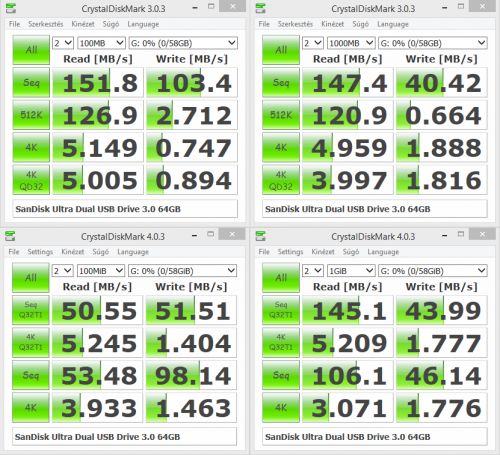Click the 1.463 write result
The height and width of the screenshot is (455, 500).
(x=191, y=408)
